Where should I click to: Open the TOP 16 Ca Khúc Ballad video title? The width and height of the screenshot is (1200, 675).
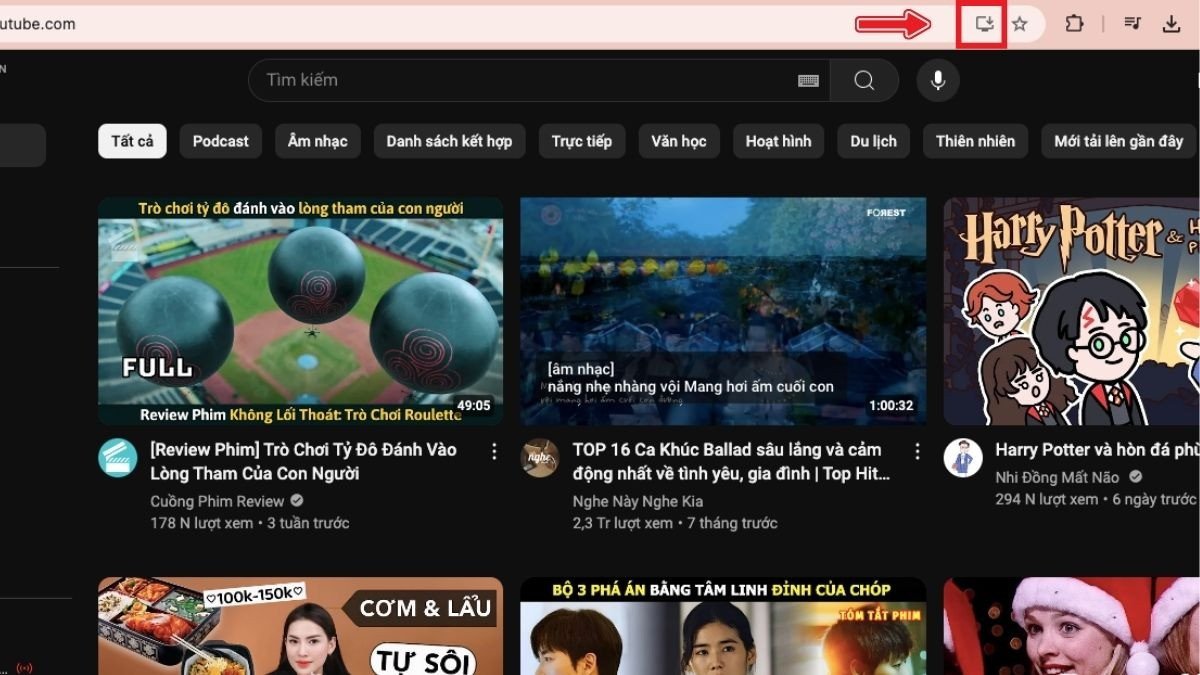(728, 461)
